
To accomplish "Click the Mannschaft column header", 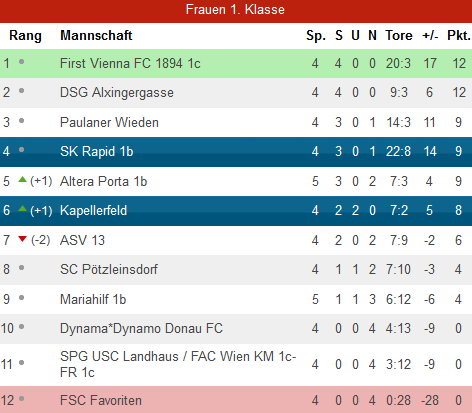I will 96,35.
